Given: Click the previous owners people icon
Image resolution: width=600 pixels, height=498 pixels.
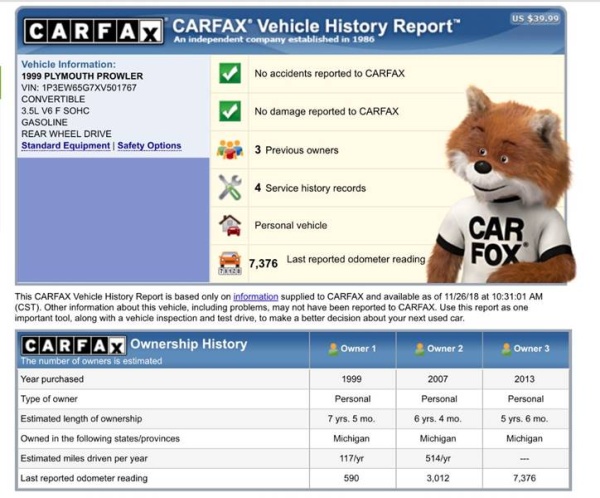Looking at the screenshot, I should pyautogui.click(x=230, y=150).
